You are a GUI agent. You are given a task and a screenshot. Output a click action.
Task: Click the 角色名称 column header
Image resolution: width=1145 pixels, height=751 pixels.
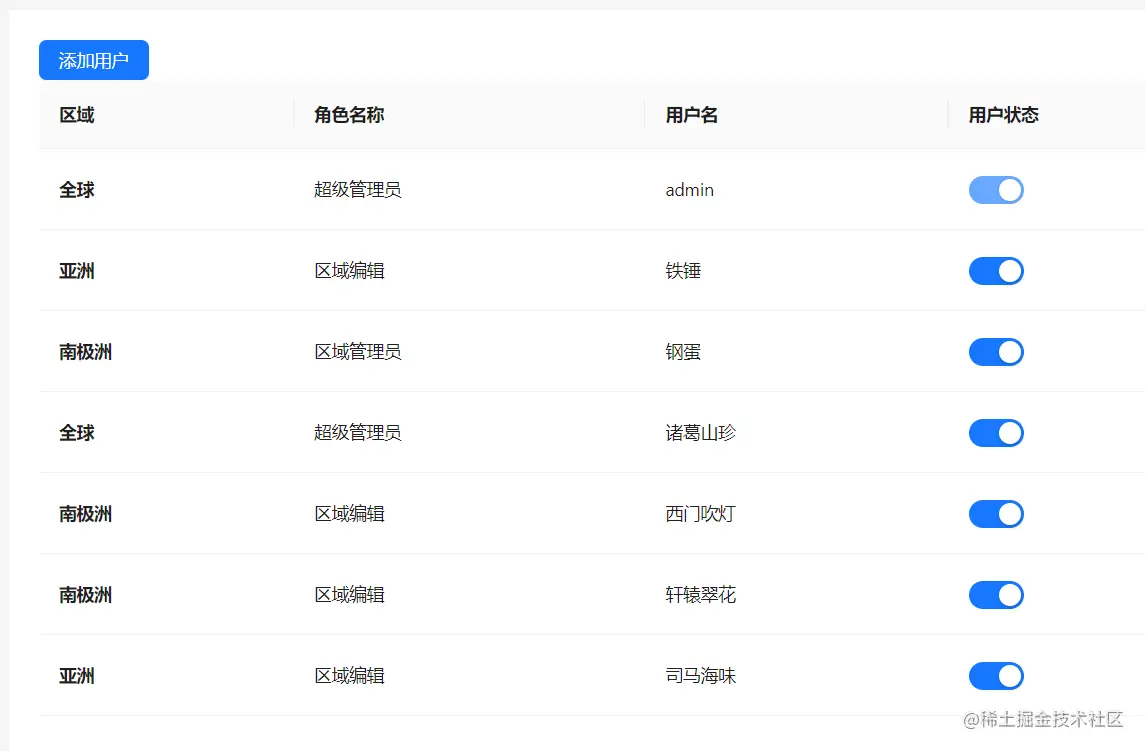(x=349, y=115)
